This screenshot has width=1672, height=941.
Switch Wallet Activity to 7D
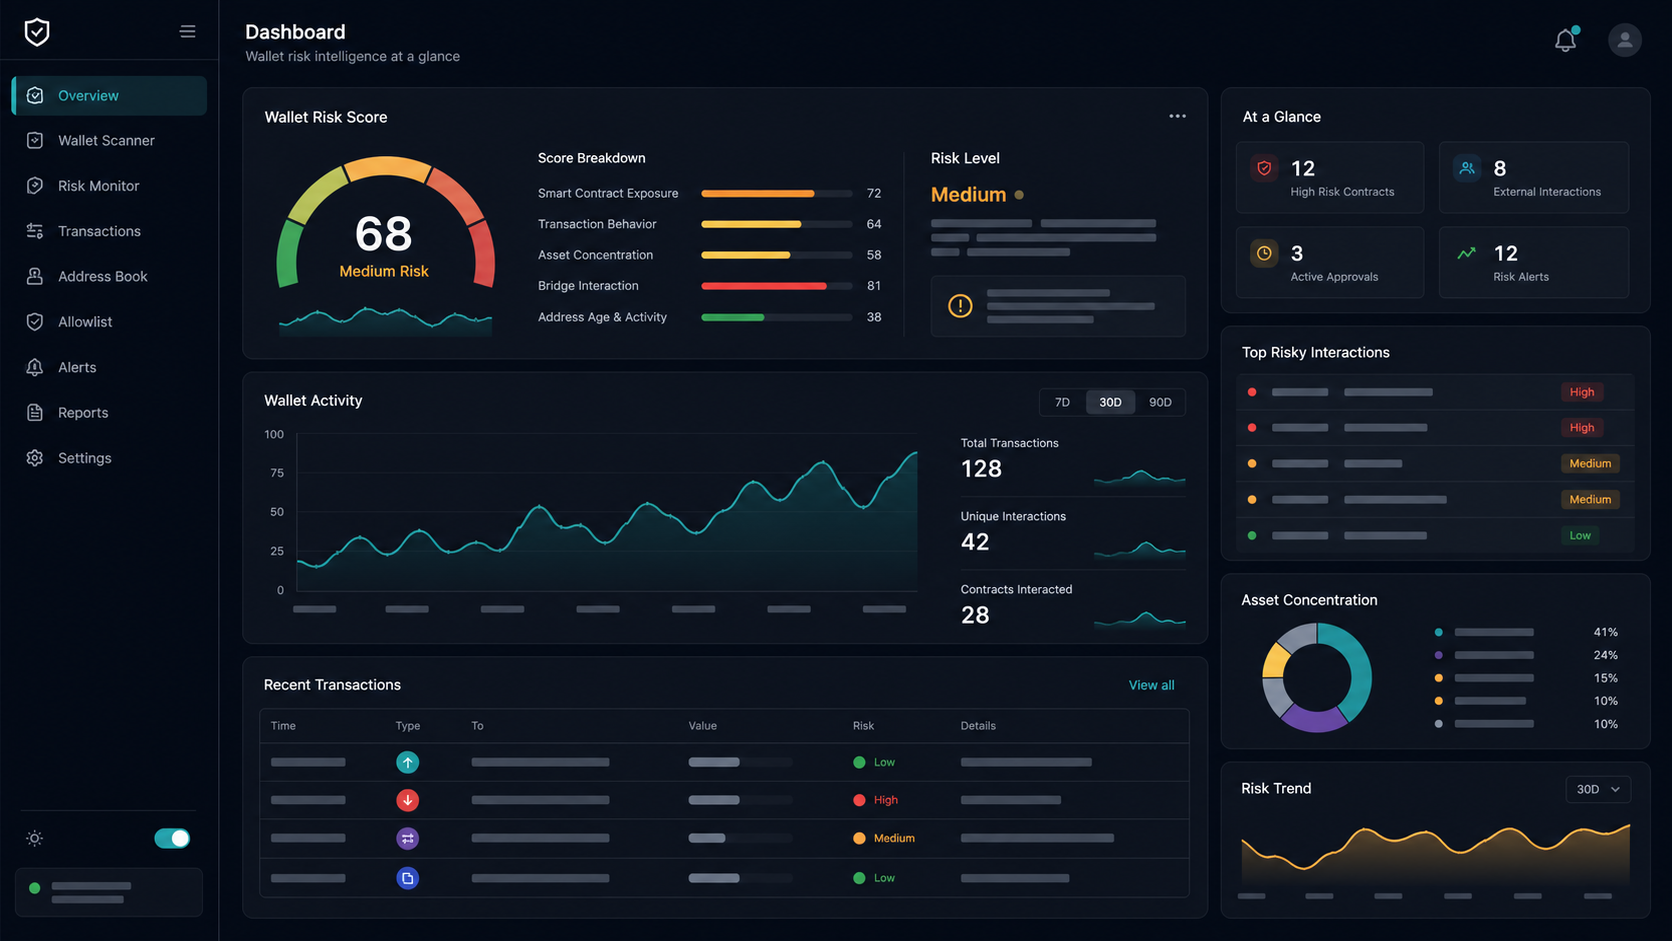[1062, 402]
